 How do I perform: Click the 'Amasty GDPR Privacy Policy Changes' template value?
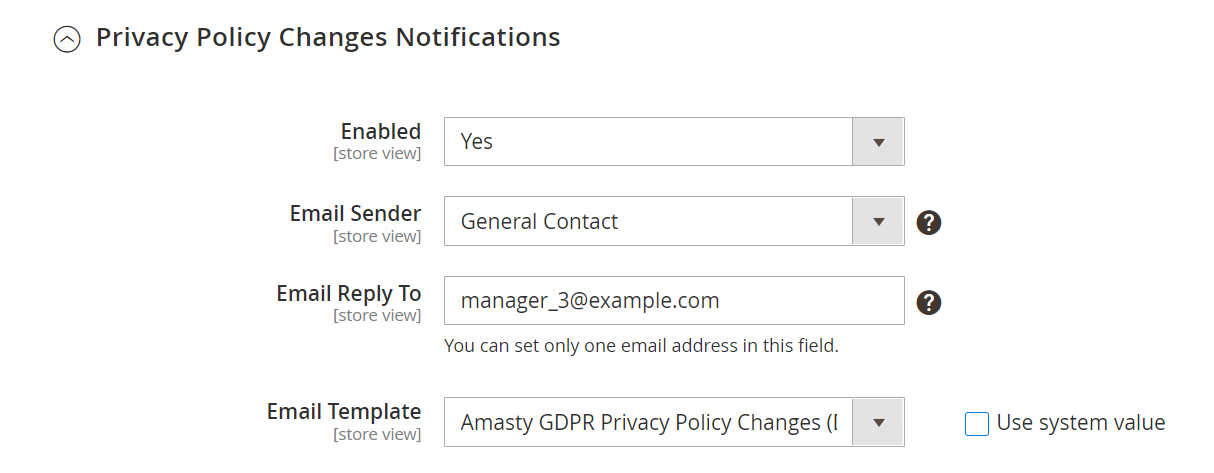click(647, 423)
